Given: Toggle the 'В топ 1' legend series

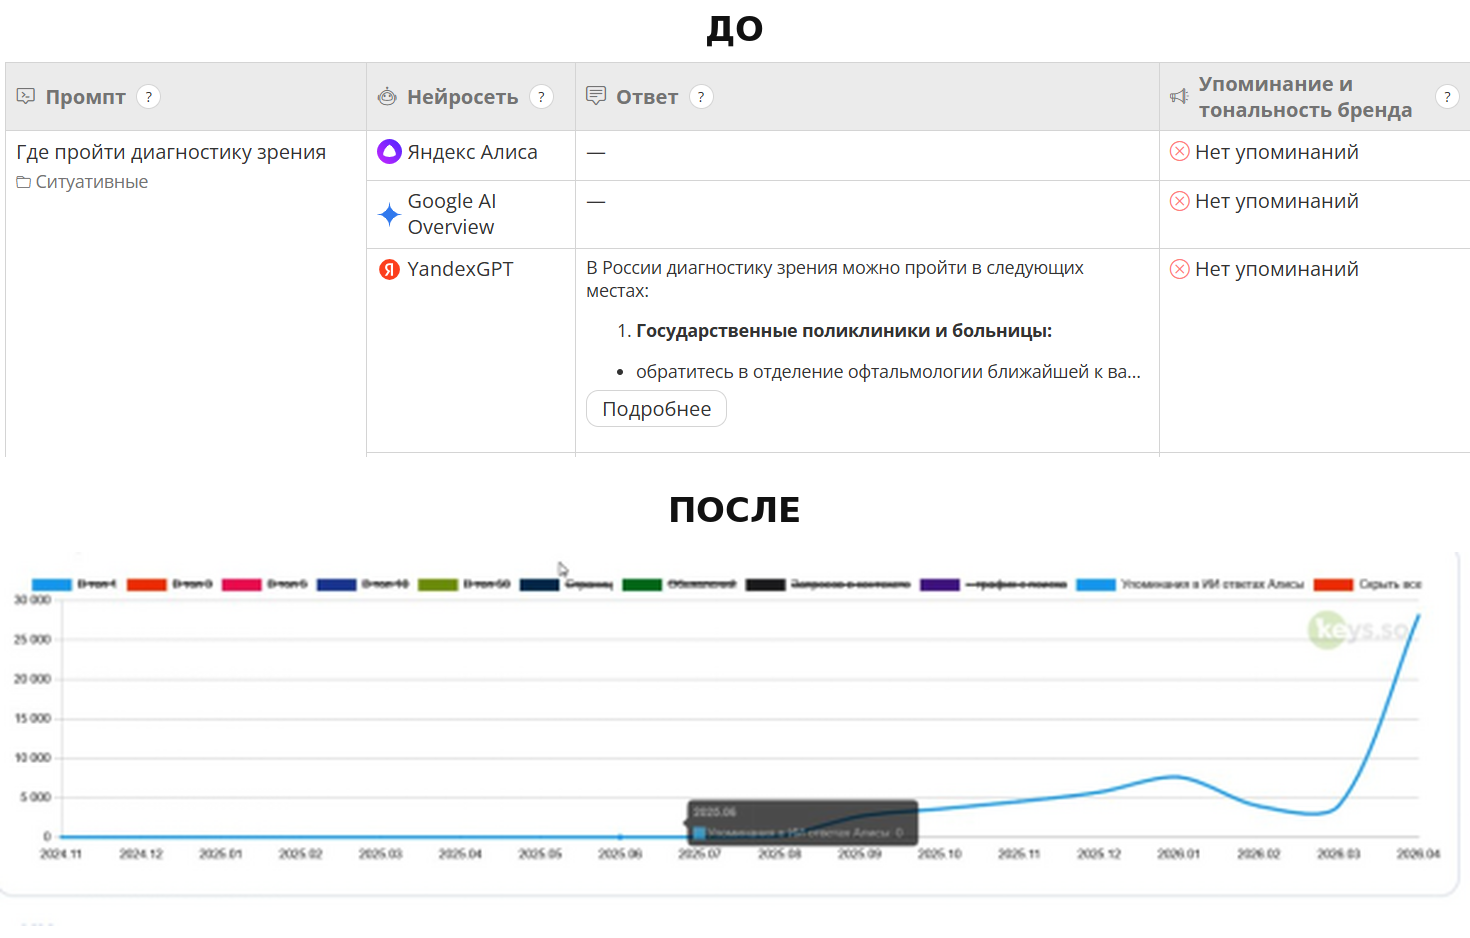Looking at the screenshot, I should point(75,584).
